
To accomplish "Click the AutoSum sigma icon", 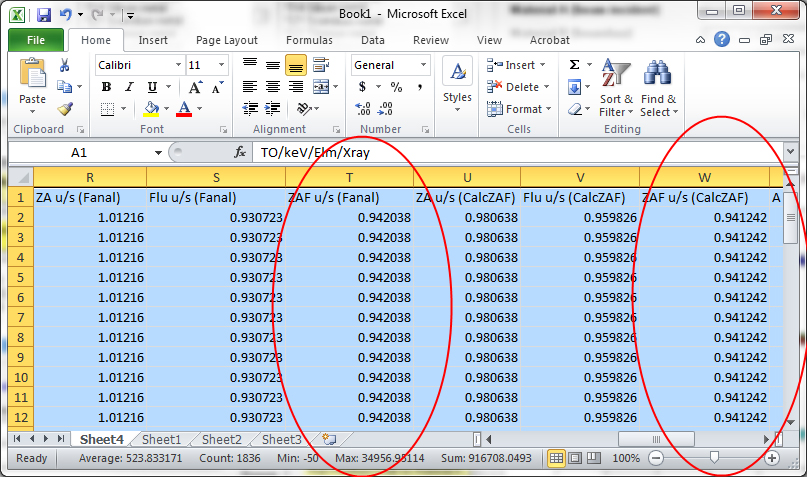I will 574,65.
